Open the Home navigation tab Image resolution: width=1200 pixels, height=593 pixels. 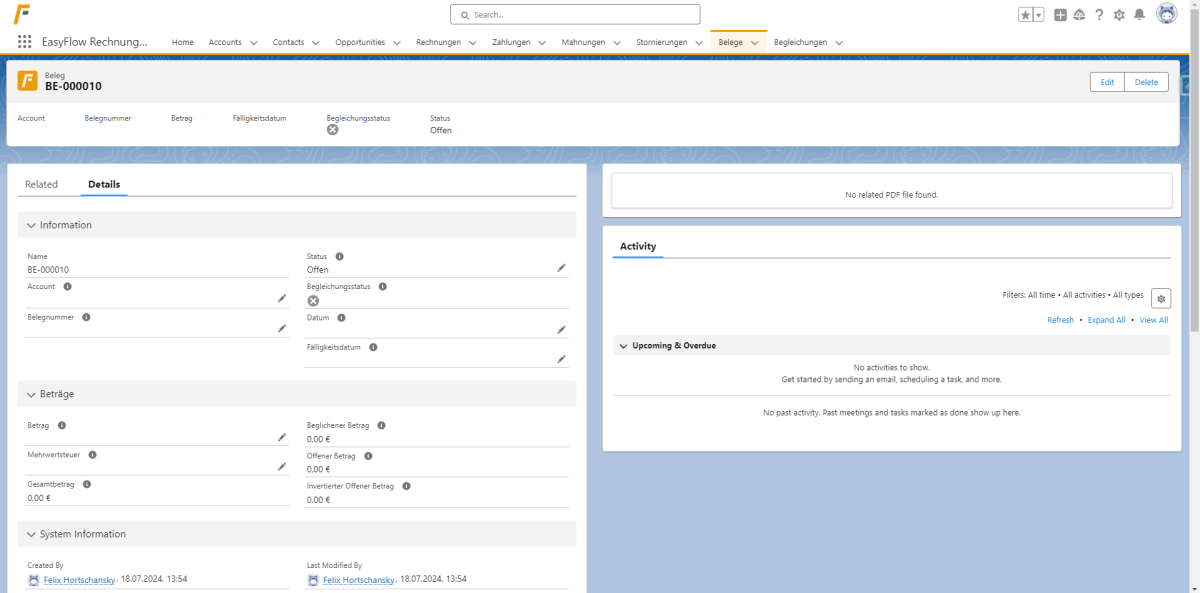point(183,42)
